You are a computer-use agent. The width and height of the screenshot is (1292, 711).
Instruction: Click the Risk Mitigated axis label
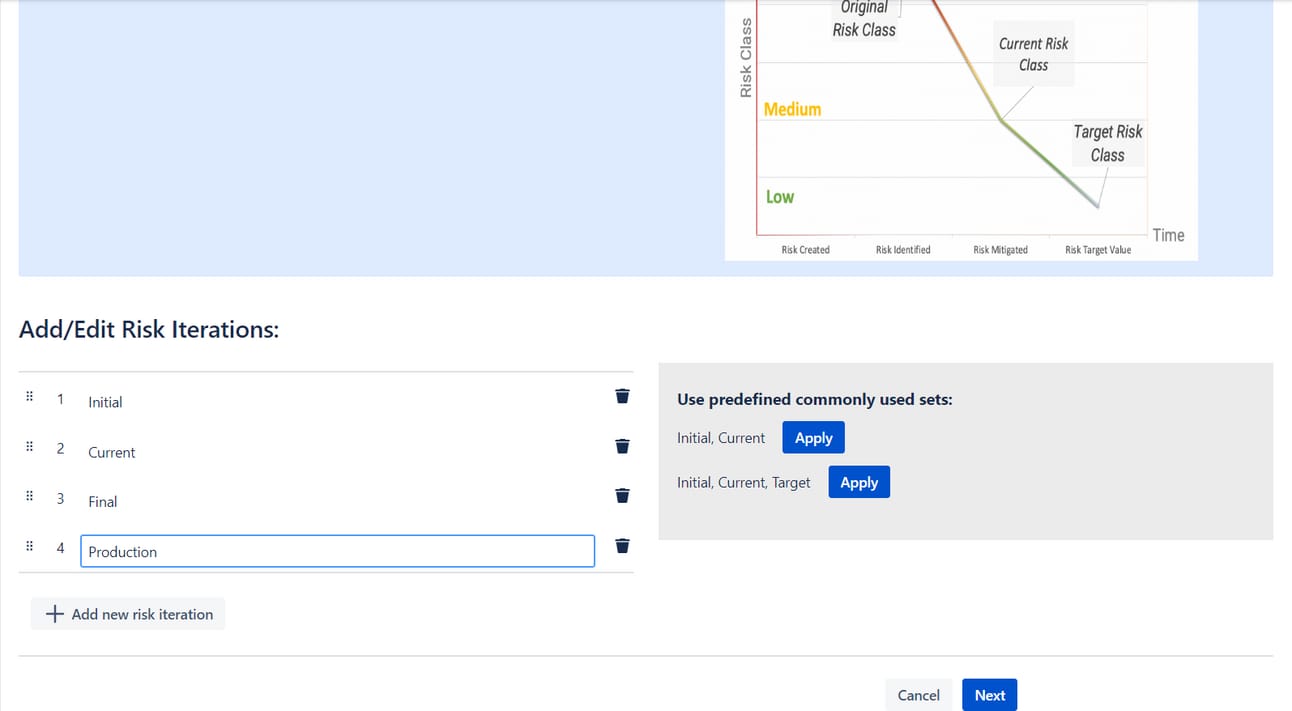1000,250
